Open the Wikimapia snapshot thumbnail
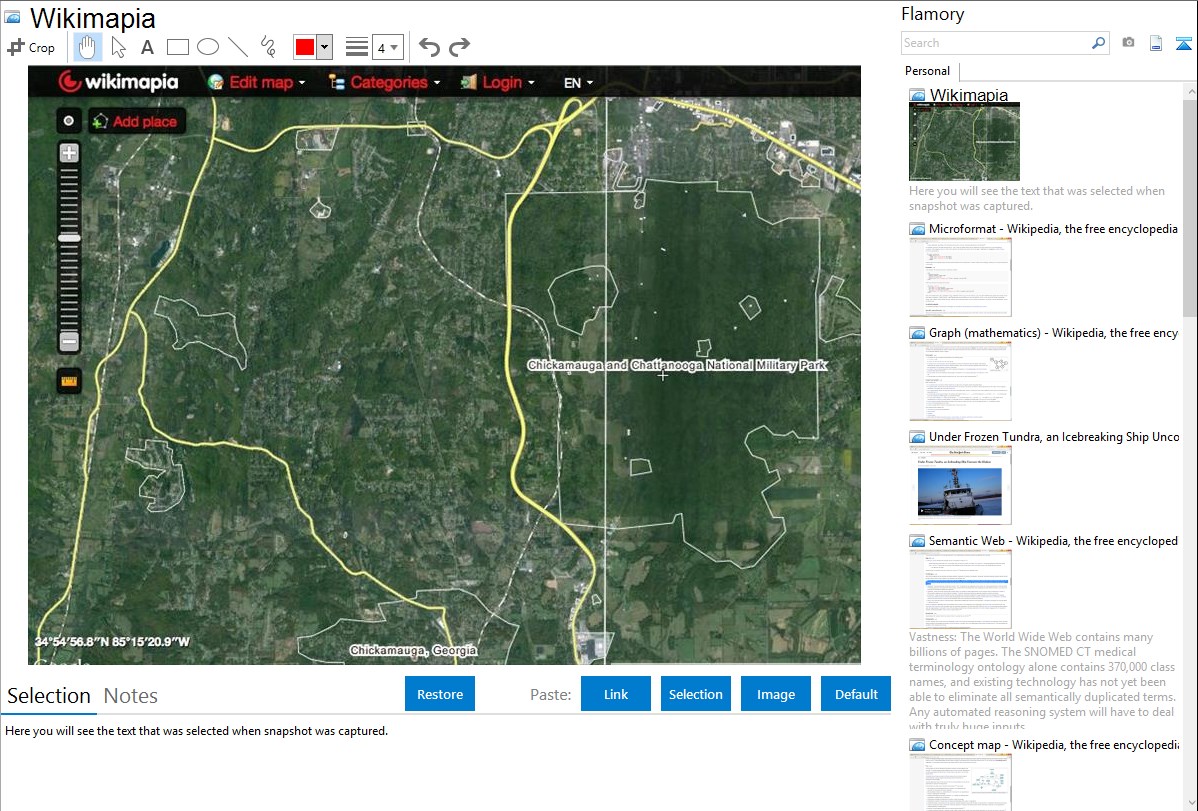 (x=964, y=141)
